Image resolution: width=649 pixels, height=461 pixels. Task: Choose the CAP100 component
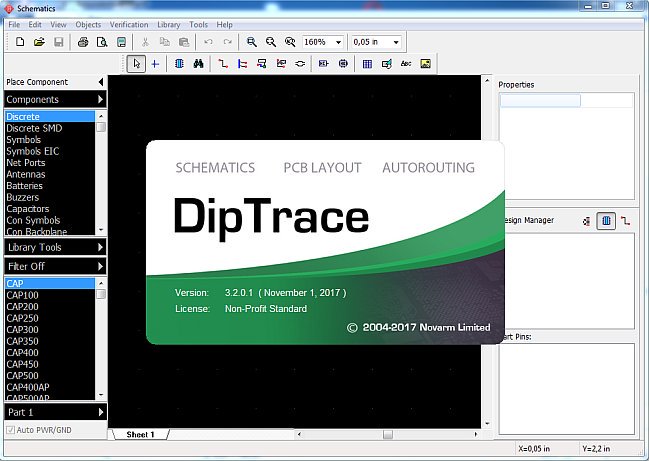click(x=49, y=295)
